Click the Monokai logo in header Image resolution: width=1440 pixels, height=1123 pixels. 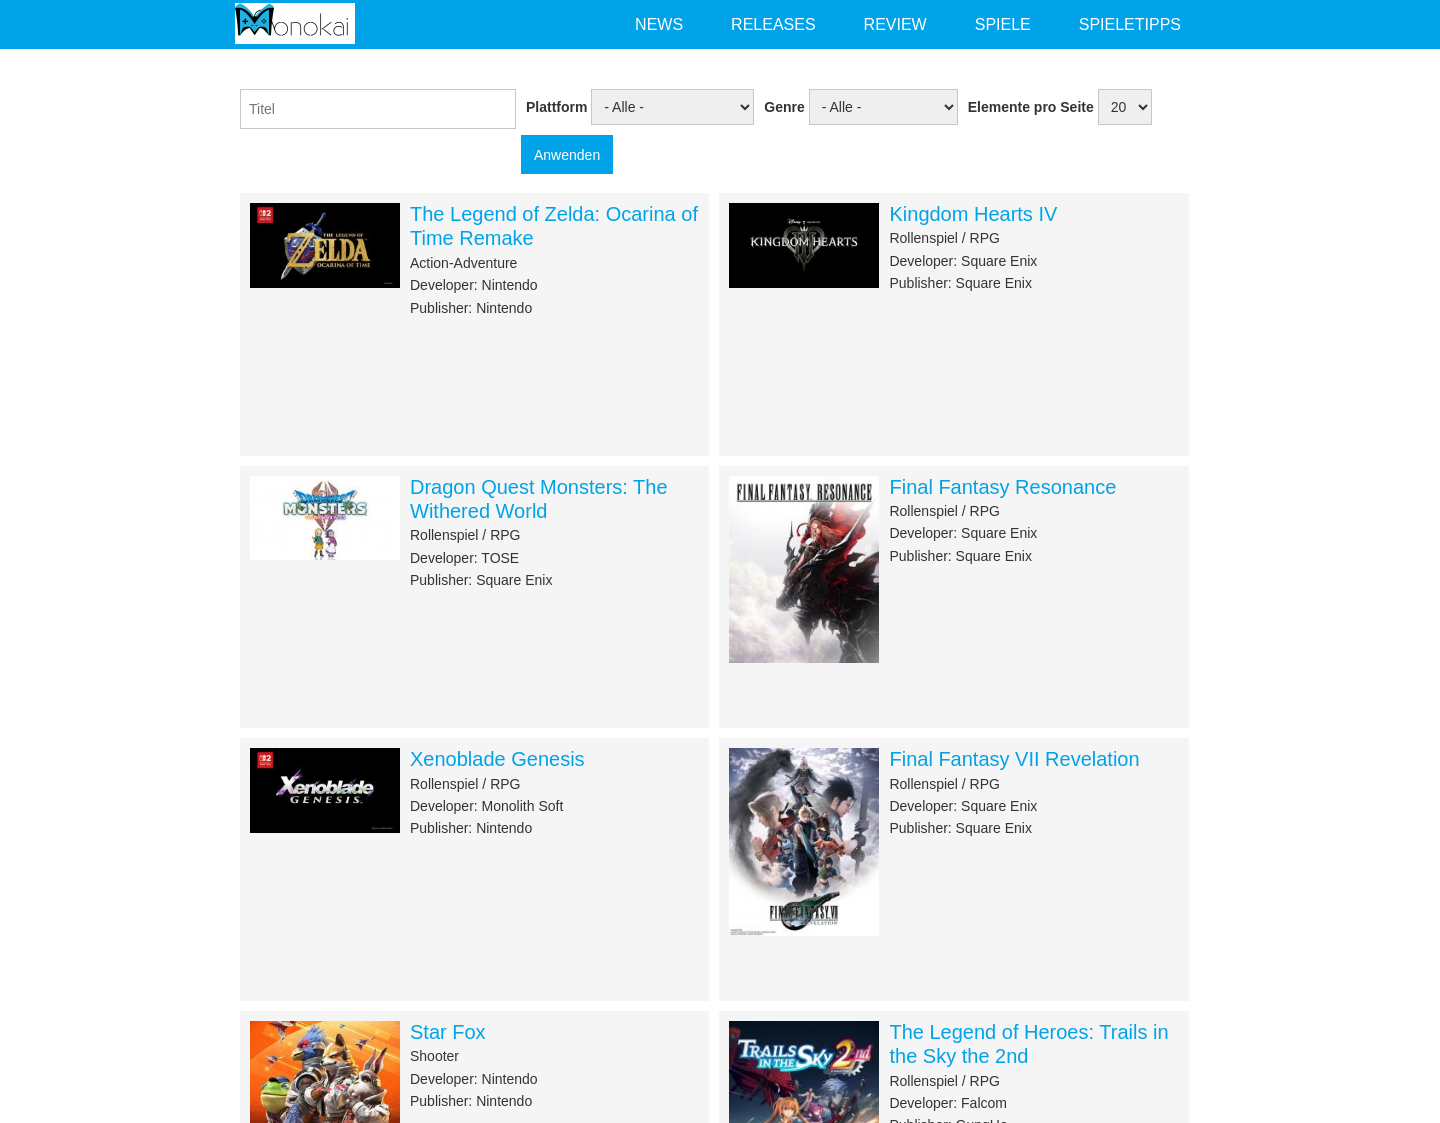pyautogui.click(x=295, y=24)
